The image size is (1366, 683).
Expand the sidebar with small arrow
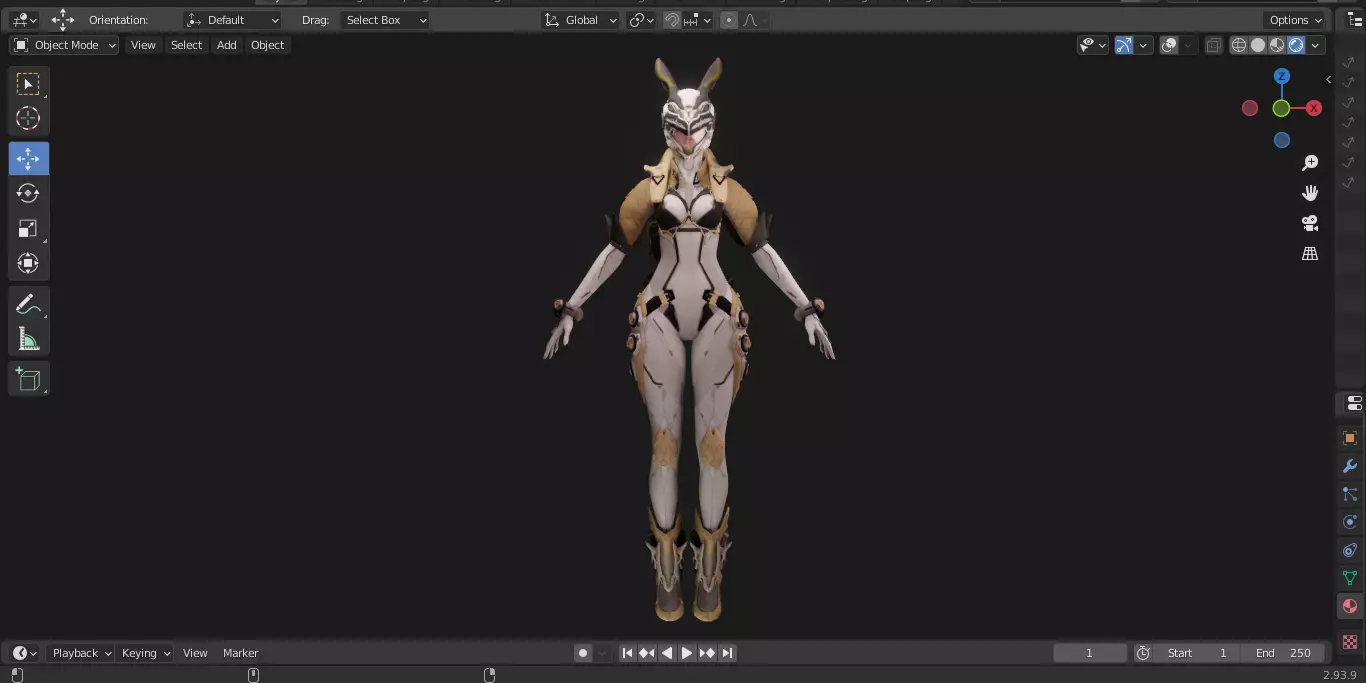pyautogui.click(x=1328, y=79)
